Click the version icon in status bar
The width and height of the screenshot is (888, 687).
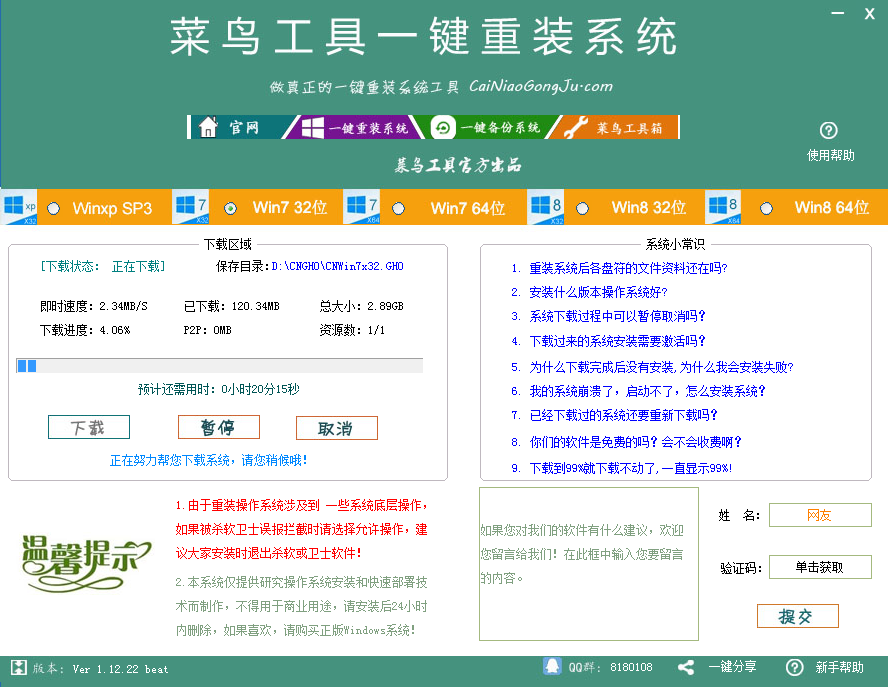(x=19, y=667)
